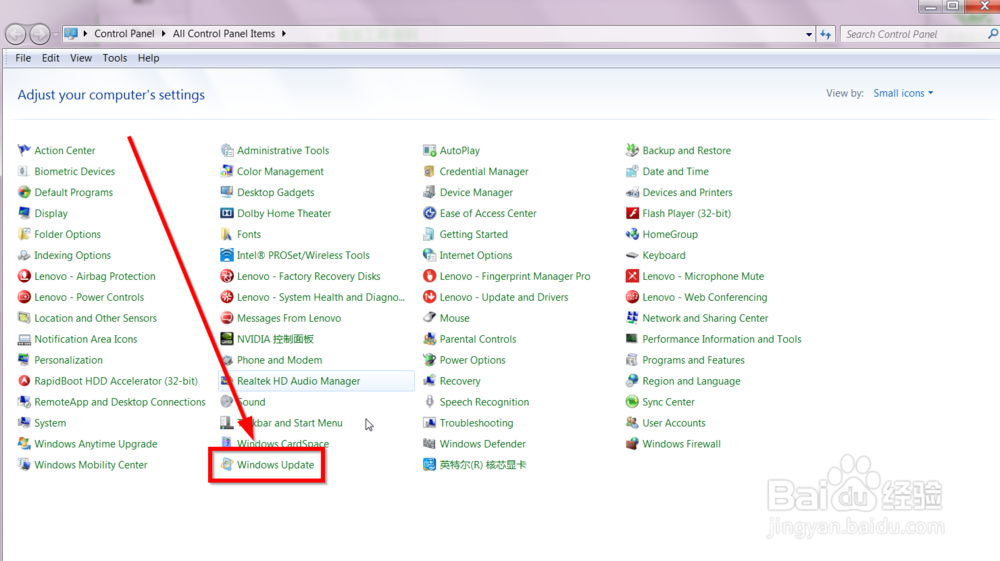This screenshot has width=1000, height=561.
Task: Open the Help menu
Action: (149, 58)
